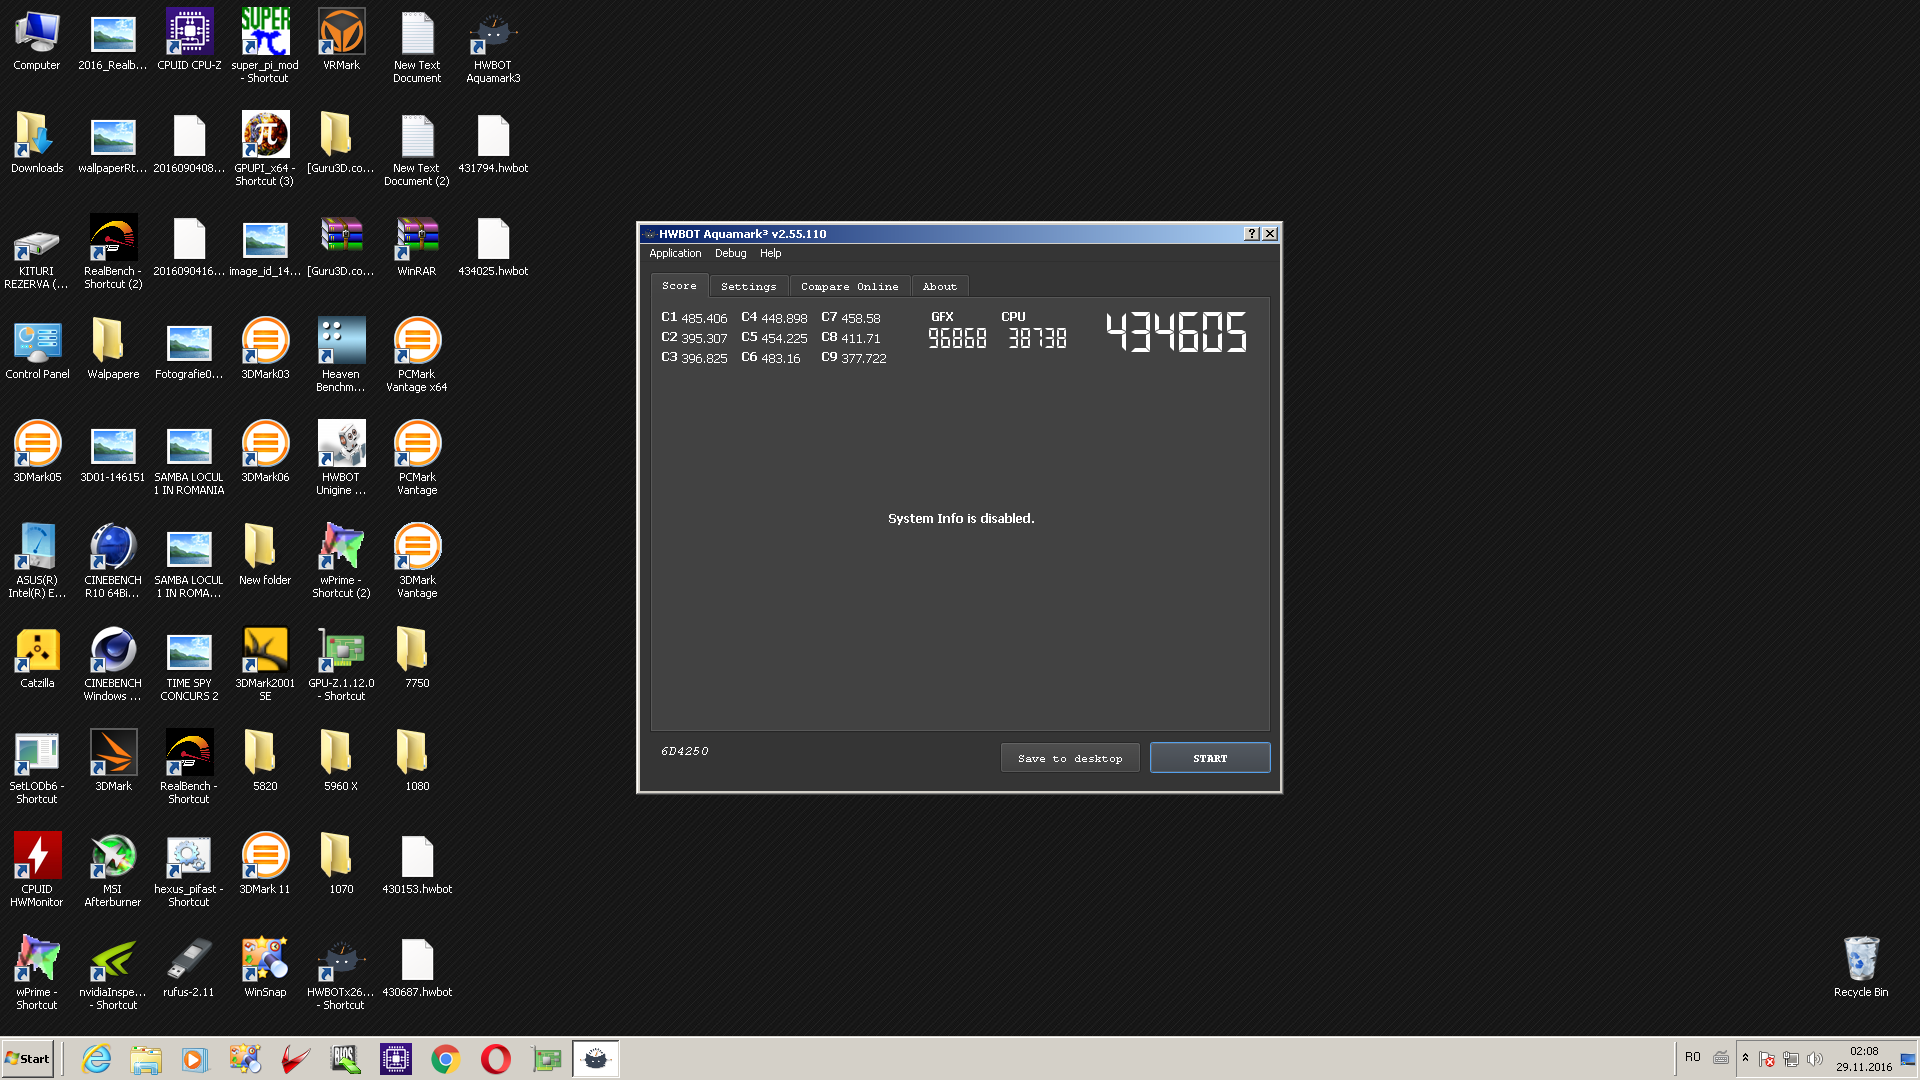
Task: Select the 434025.hwbot file
Action: pos(493,246)
